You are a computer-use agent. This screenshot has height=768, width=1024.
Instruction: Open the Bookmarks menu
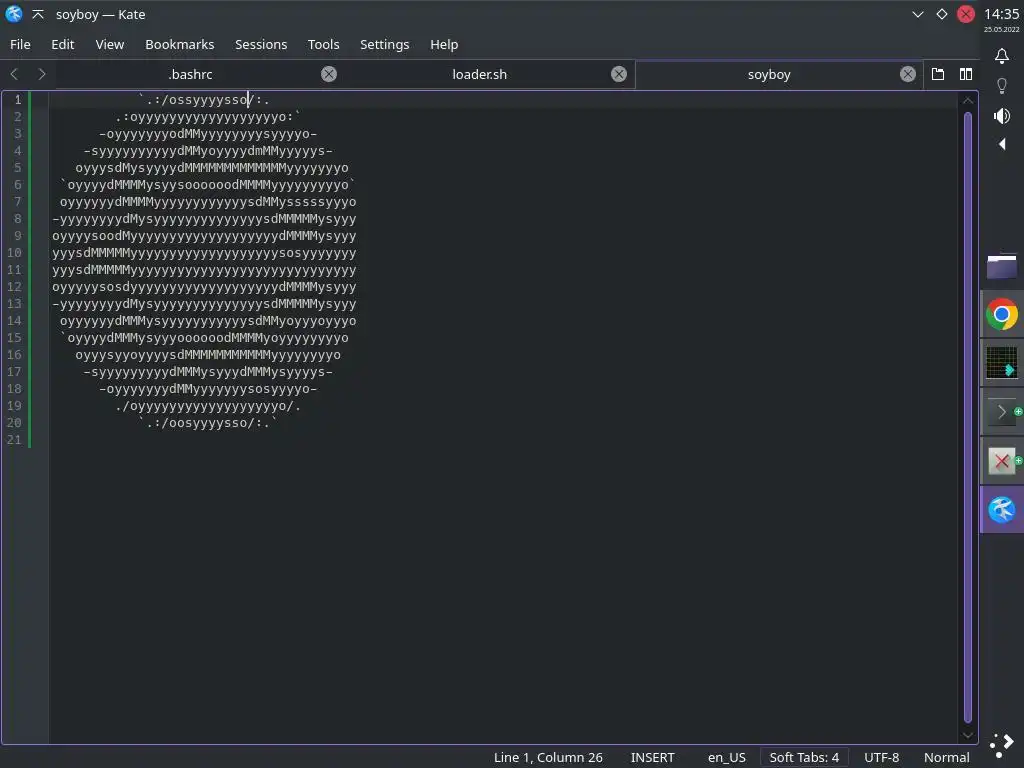tap(180, 44)
